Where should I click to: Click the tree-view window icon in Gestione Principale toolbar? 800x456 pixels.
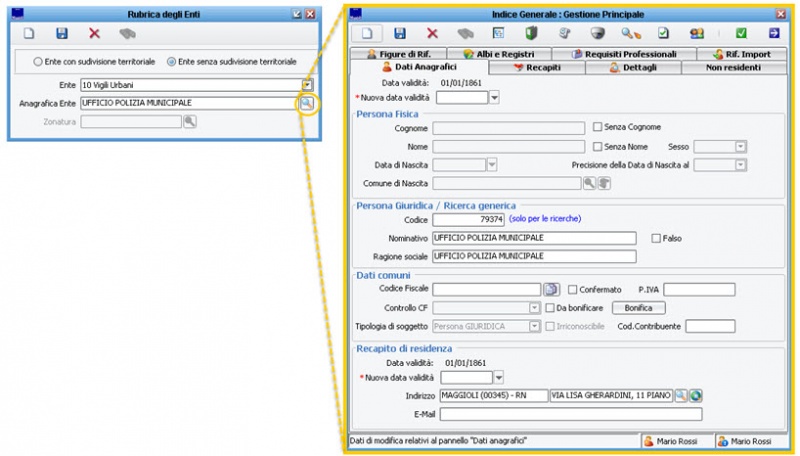coord(498,33)
